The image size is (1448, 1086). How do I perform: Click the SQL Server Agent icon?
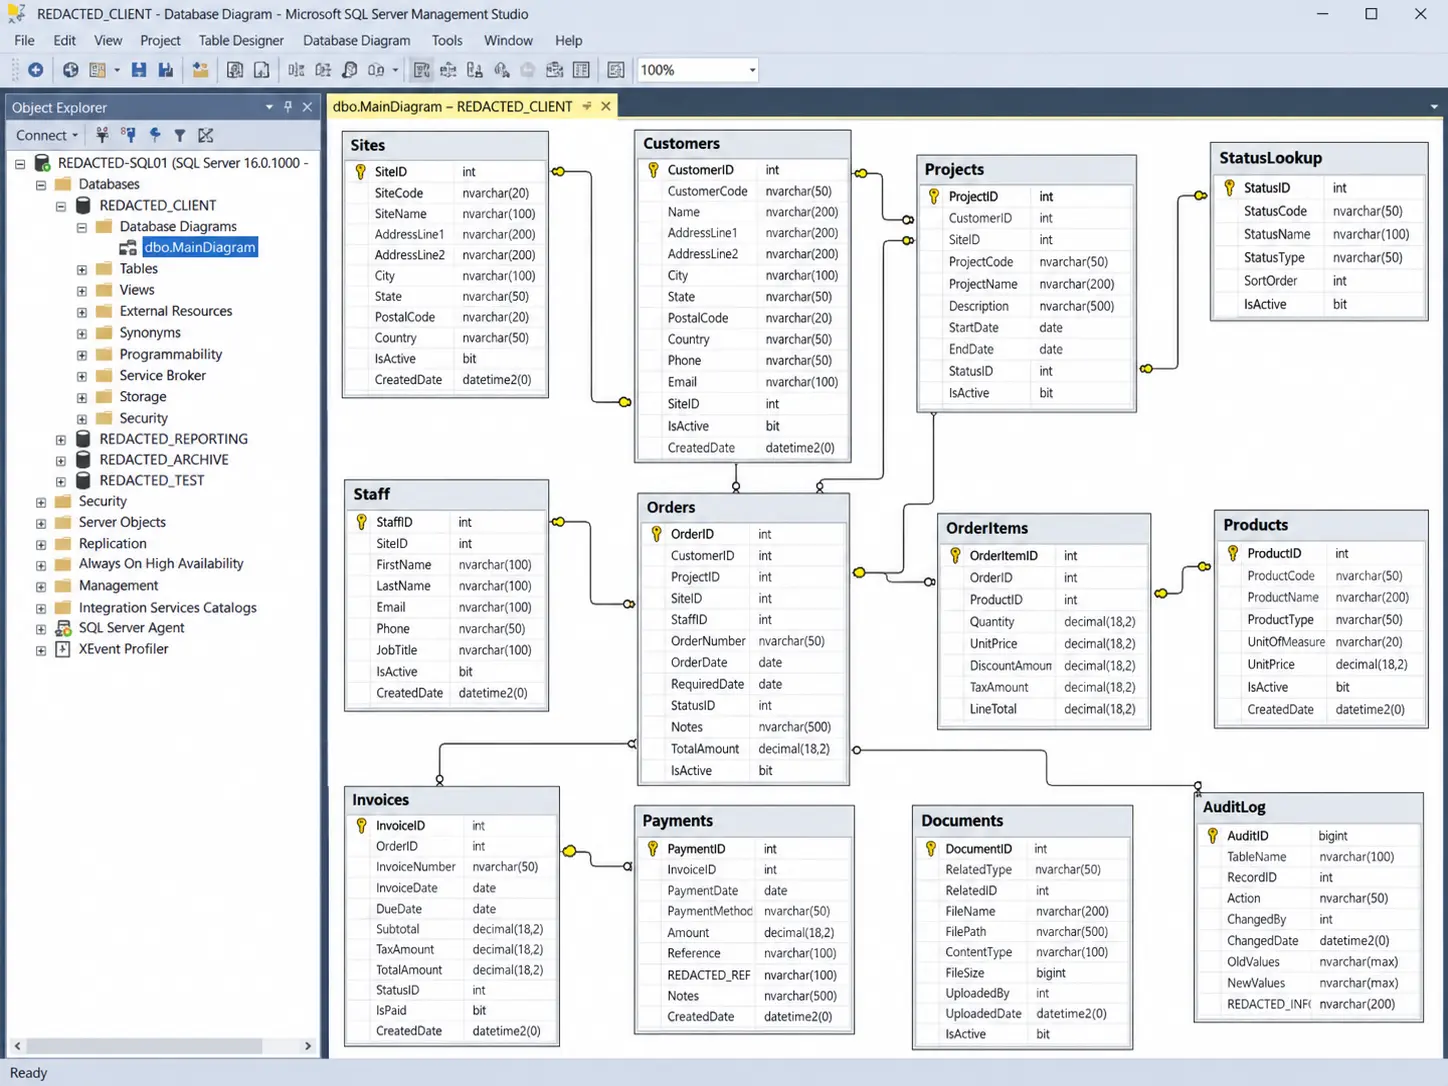[x=63, y=628]
